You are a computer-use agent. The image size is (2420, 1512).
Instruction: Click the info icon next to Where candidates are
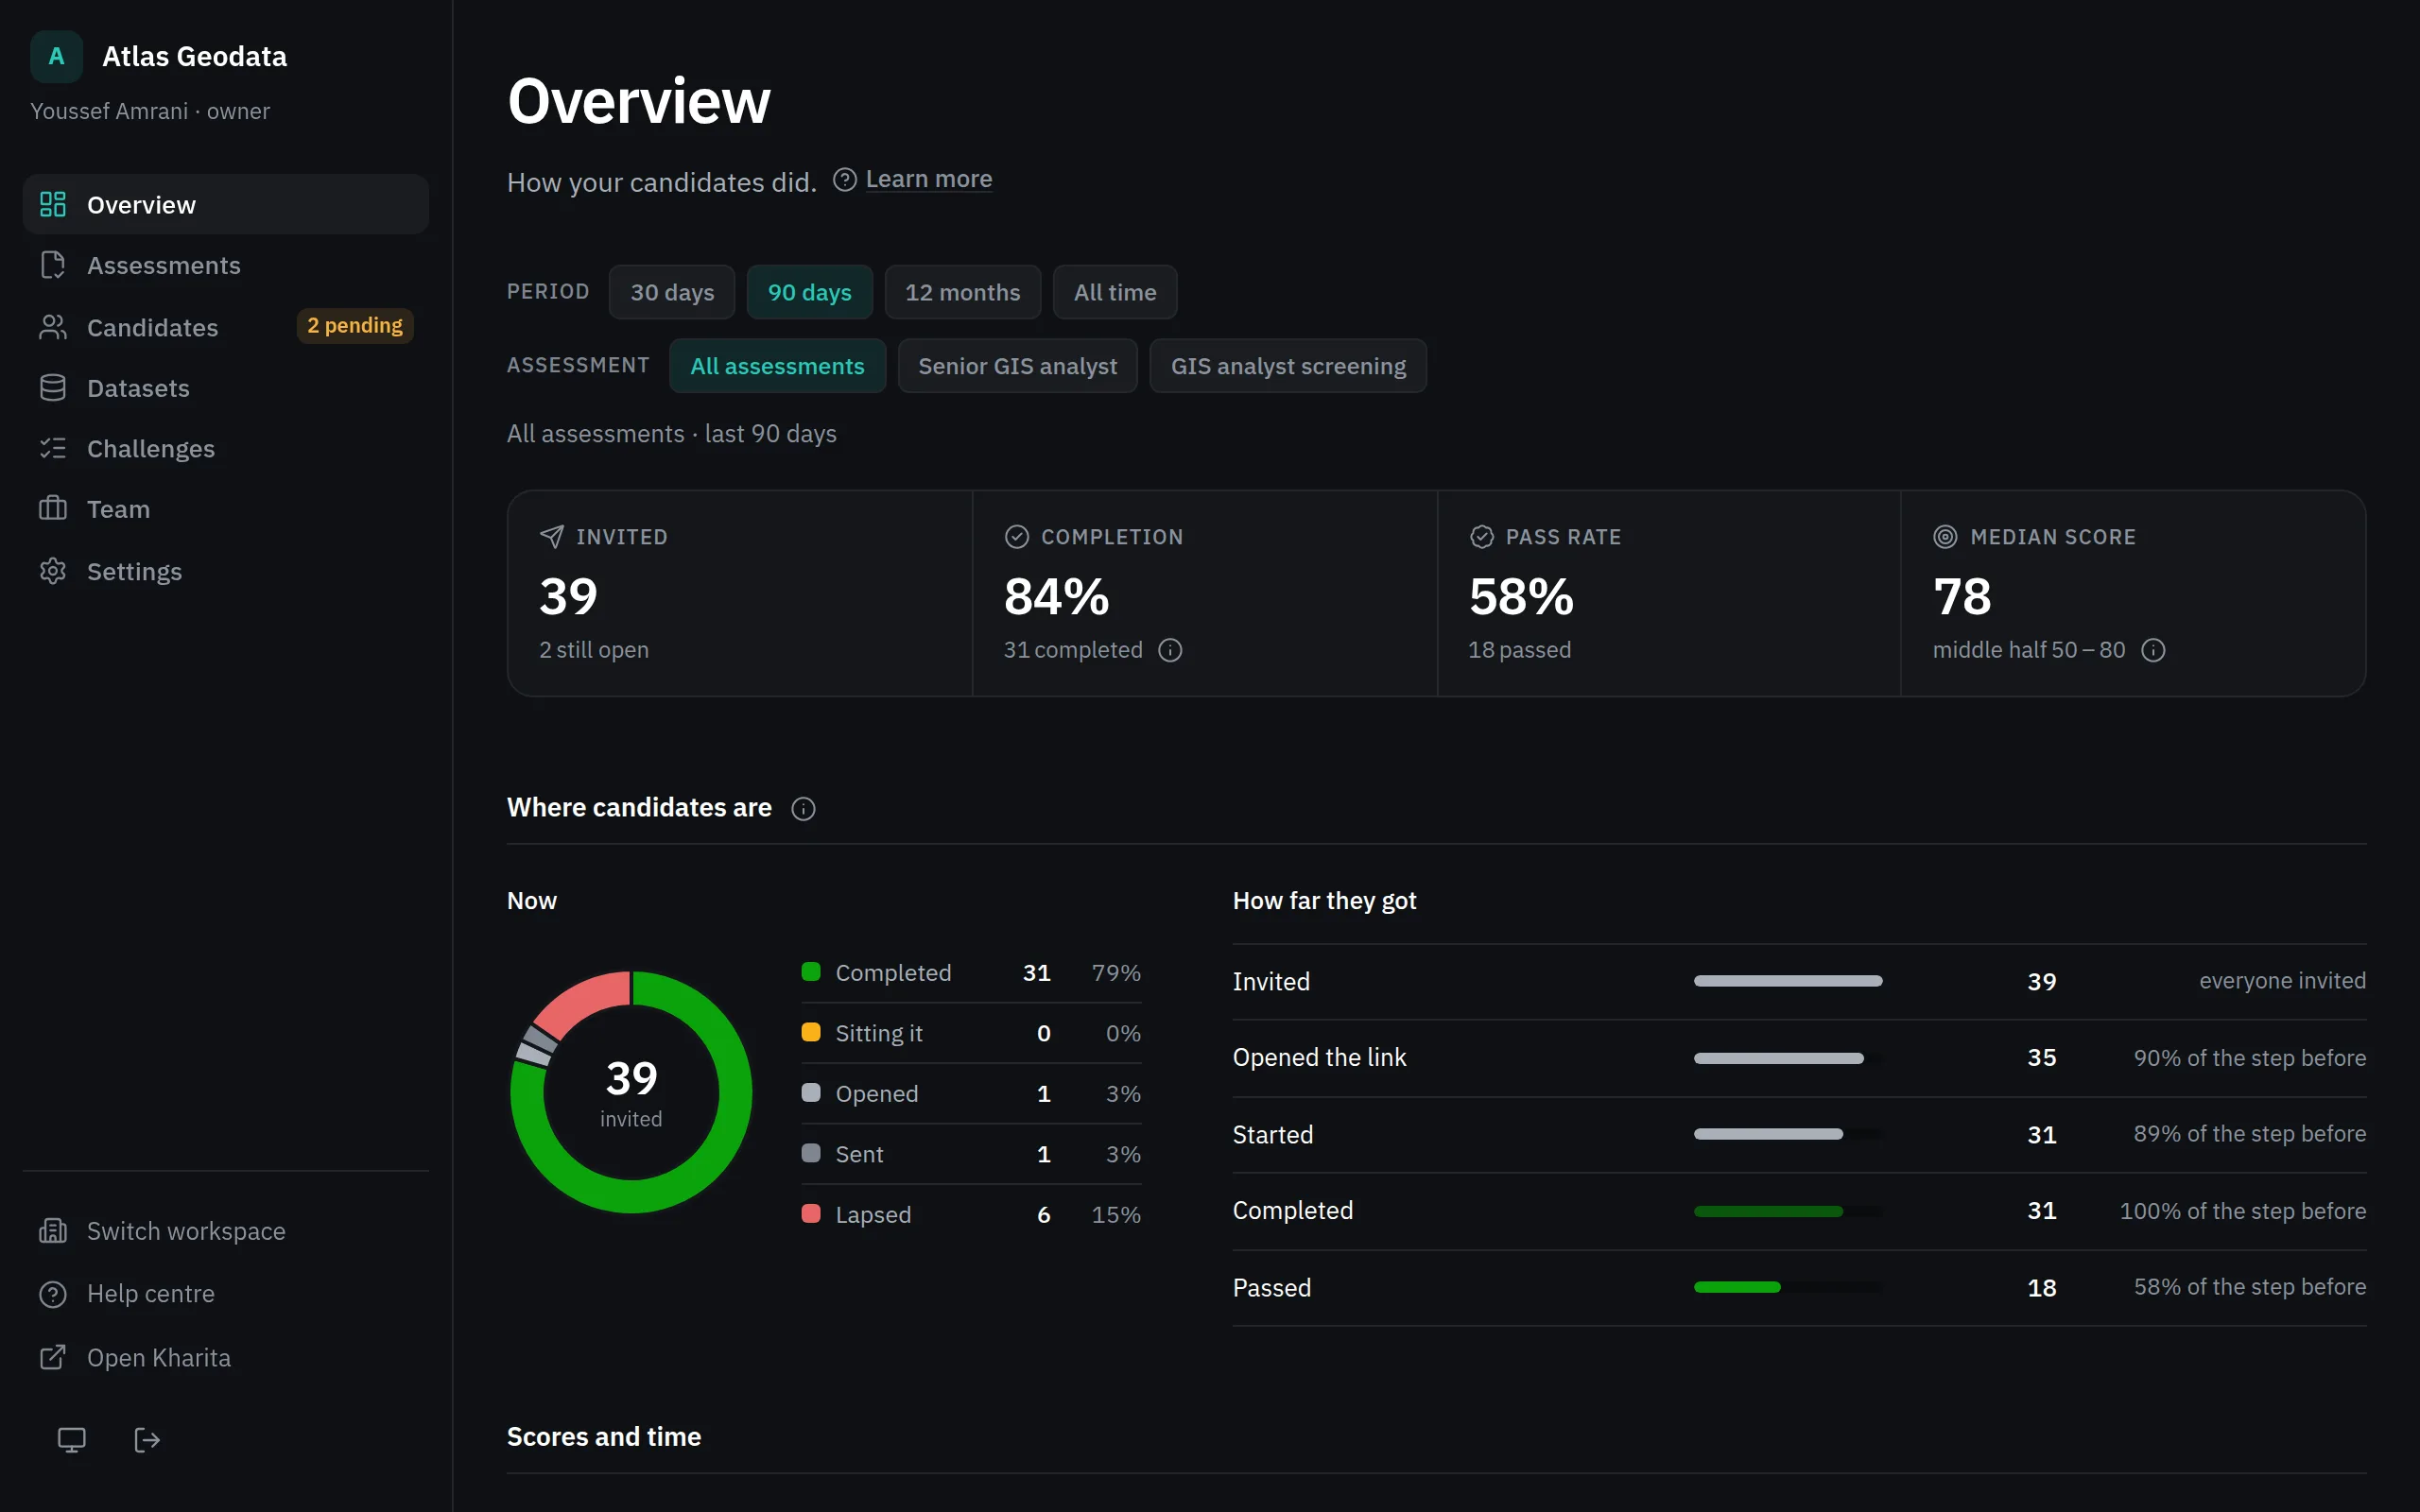coord(803,808)
